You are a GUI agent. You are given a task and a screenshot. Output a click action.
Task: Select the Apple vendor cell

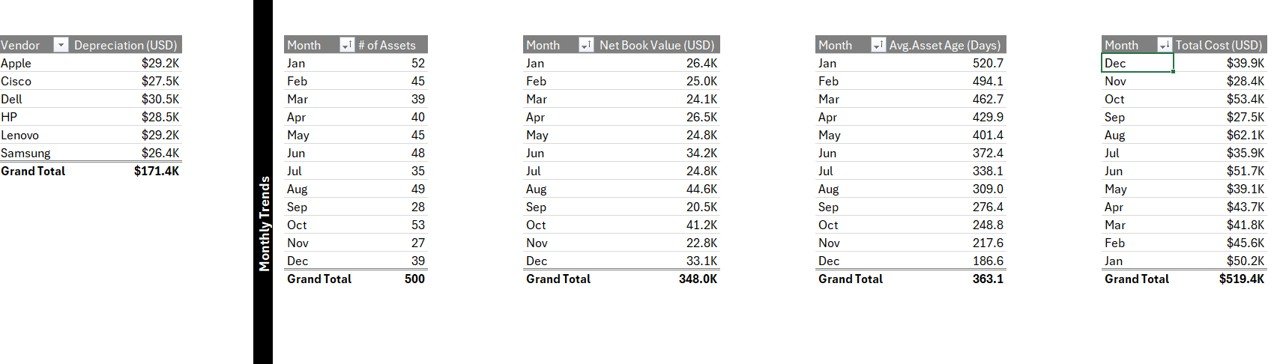coord(35,63)
